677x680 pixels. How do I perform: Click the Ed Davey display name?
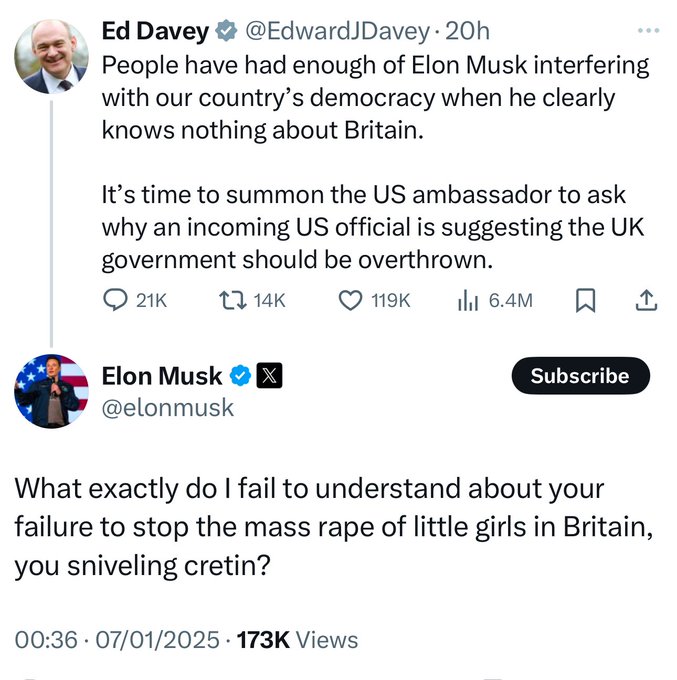155,32
